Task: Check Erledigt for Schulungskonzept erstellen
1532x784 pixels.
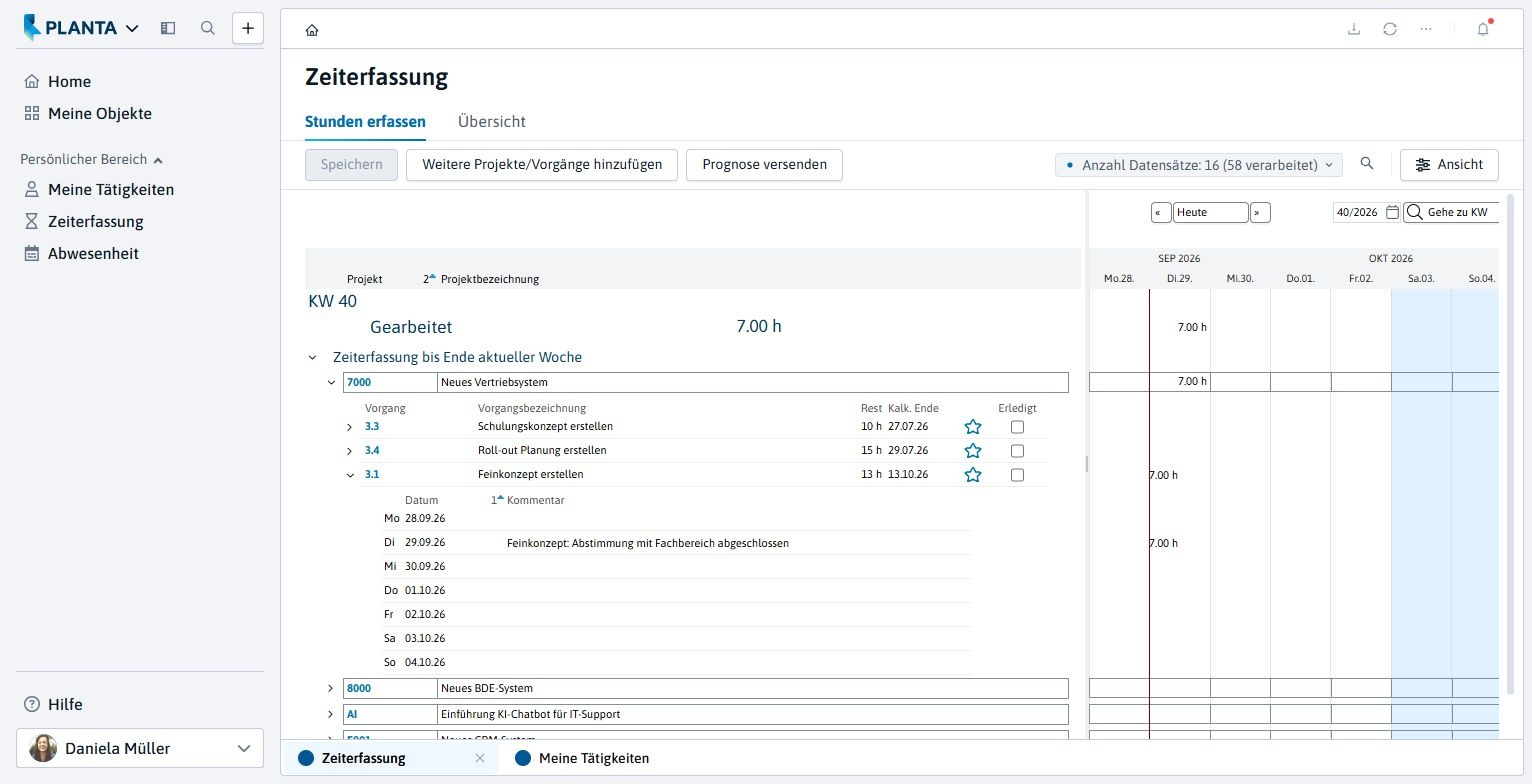Action: point(1017,427)
